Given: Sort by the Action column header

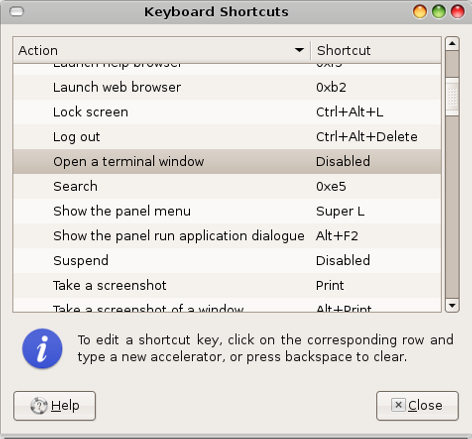Looking at the screenshot, I should click(x=162, y=50).
